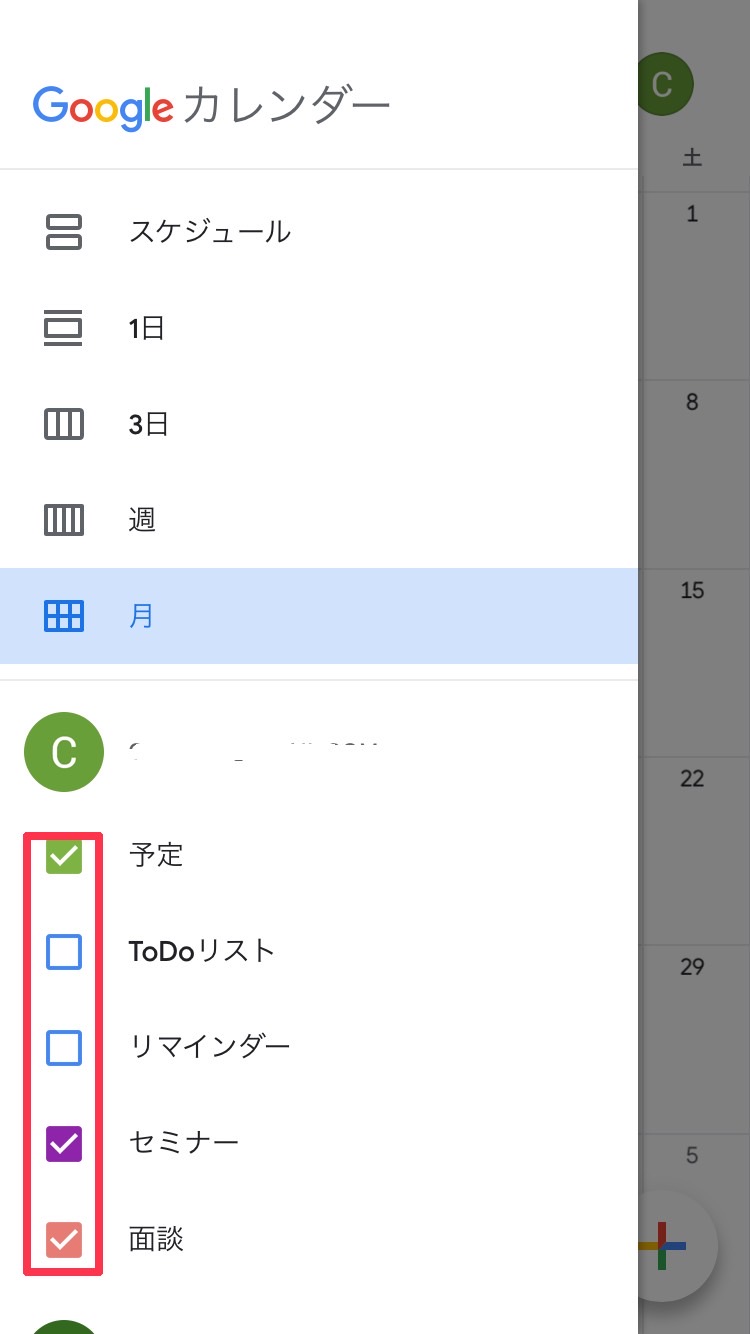750x1334 pixels.
Task: Tap the Google カレンダー logo title
Action: (211, 106)
